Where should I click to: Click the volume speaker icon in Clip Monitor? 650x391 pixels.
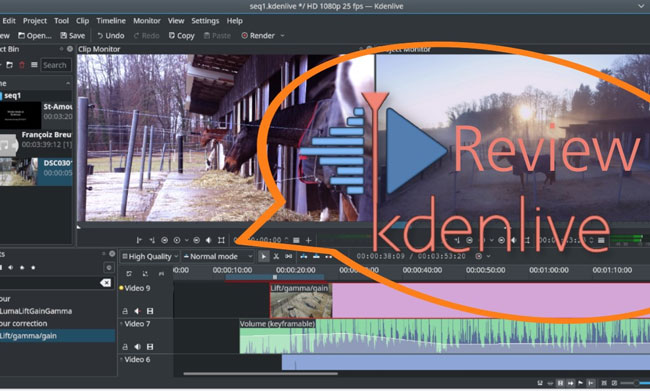pos(209,240)
